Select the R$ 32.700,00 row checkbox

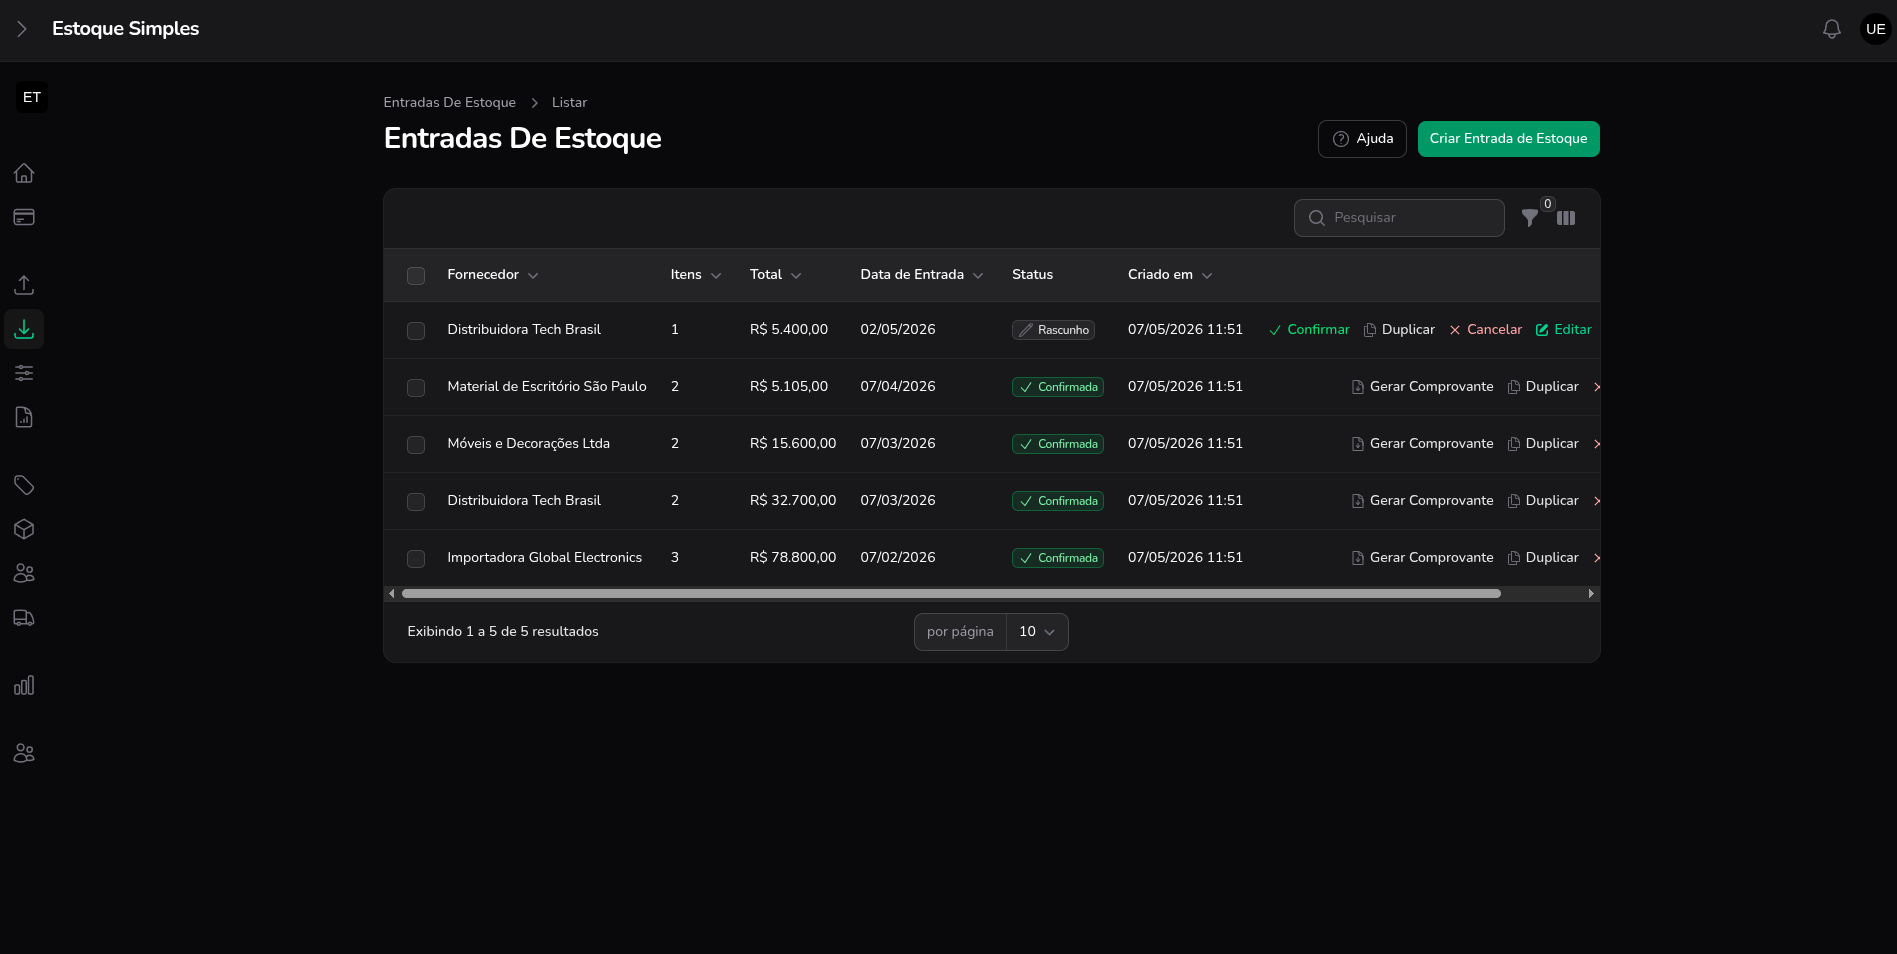pos(416,502)
